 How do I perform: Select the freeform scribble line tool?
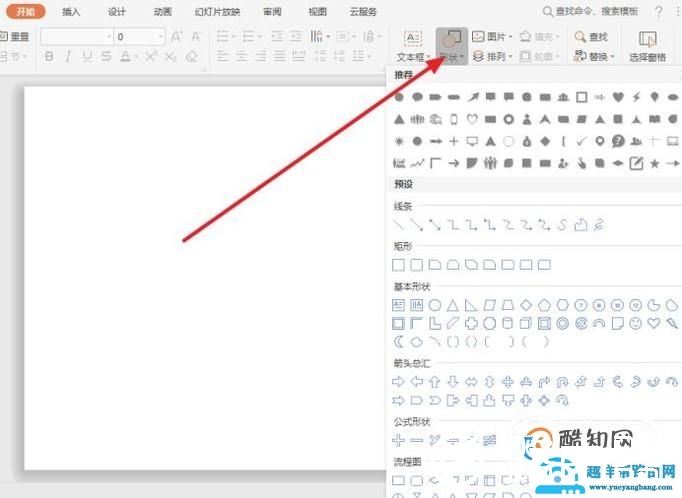tap(598, 225)
